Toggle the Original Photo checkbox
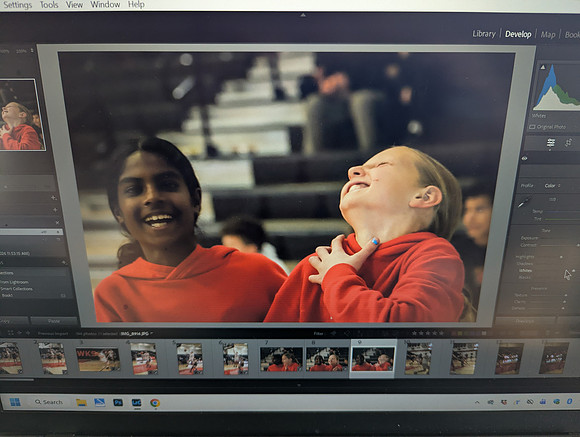580x437 pixels. point(532,127)
